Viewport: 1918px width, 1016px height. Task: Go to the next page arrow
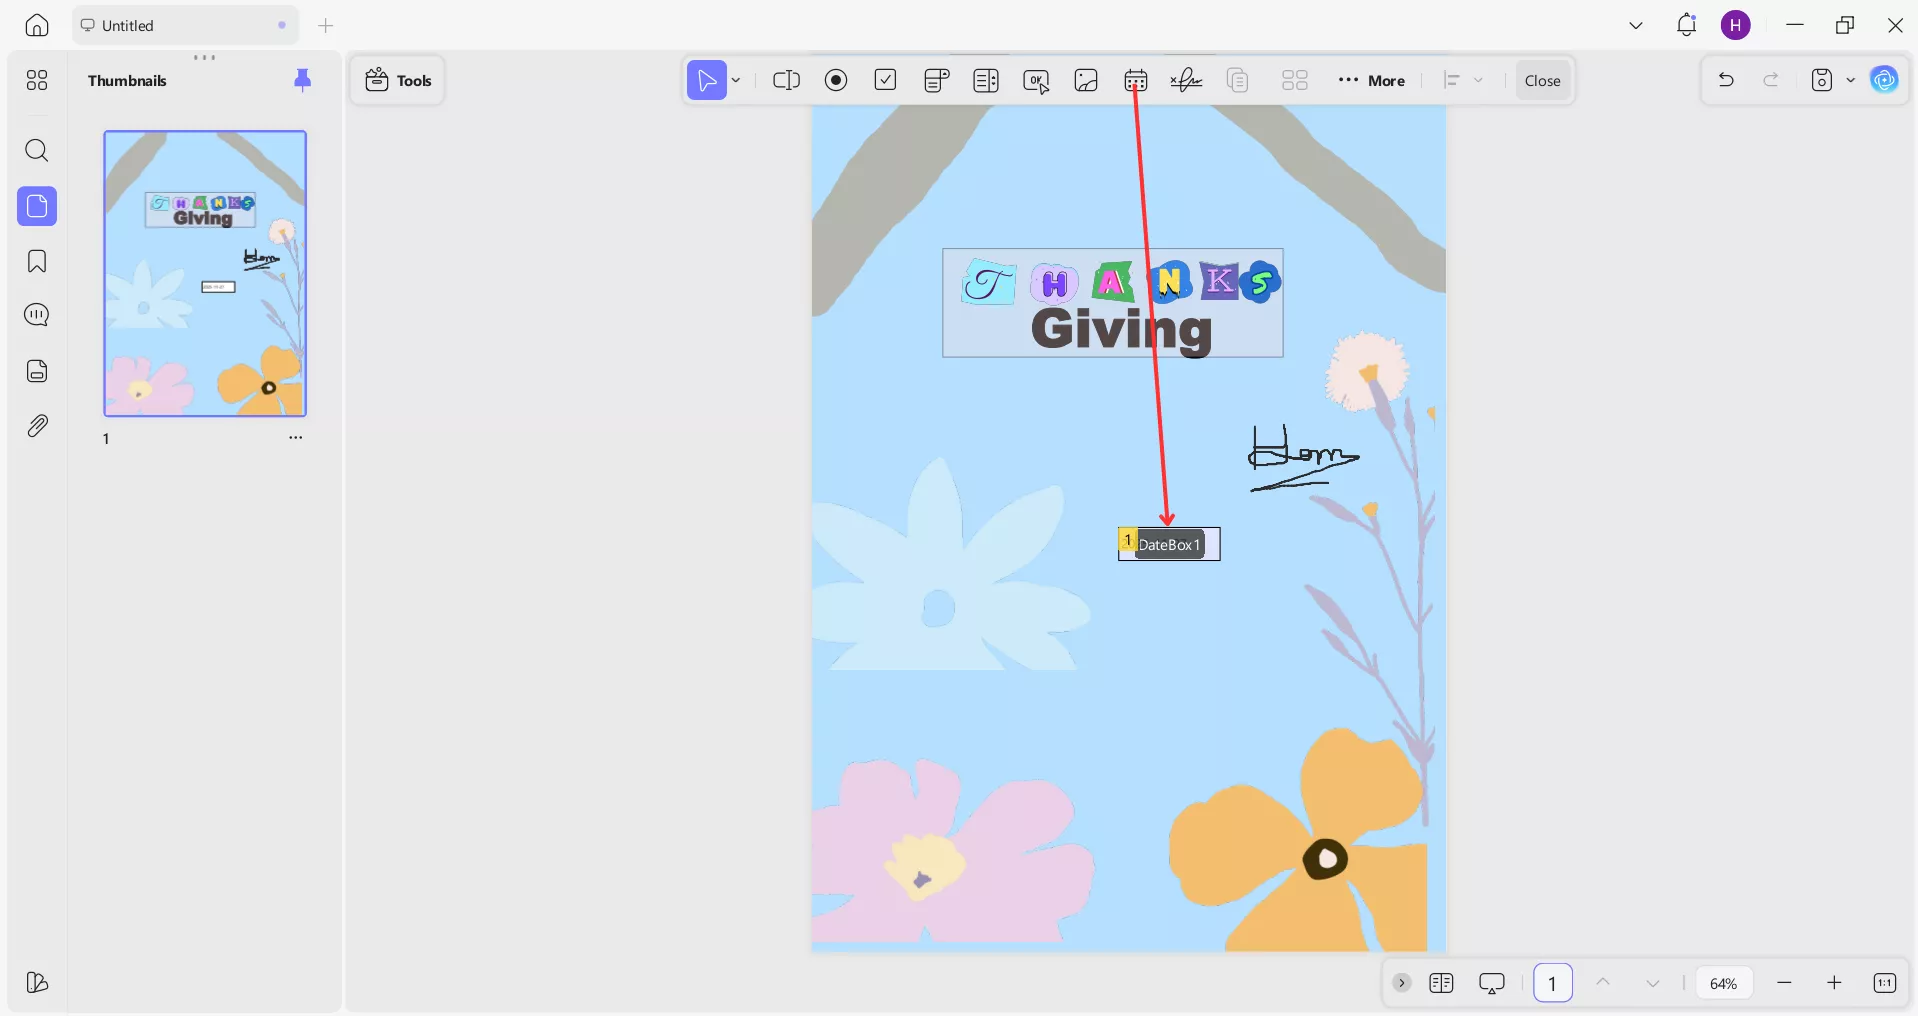pos(1653,983)
